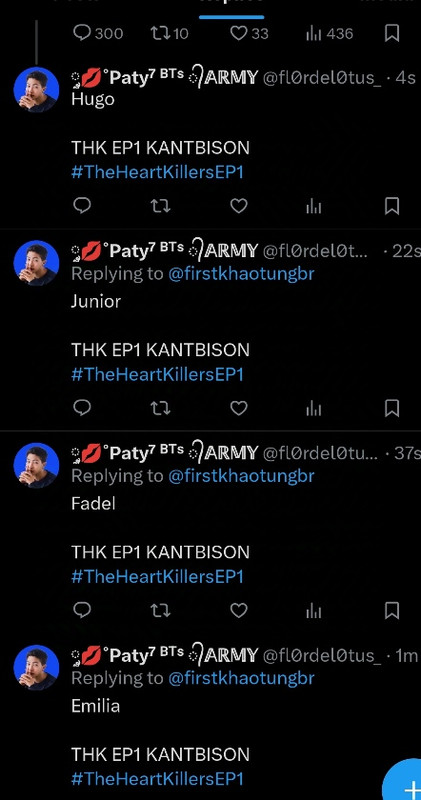View analytics showing 436 views
Screen dimensions: 421x800
329,34
